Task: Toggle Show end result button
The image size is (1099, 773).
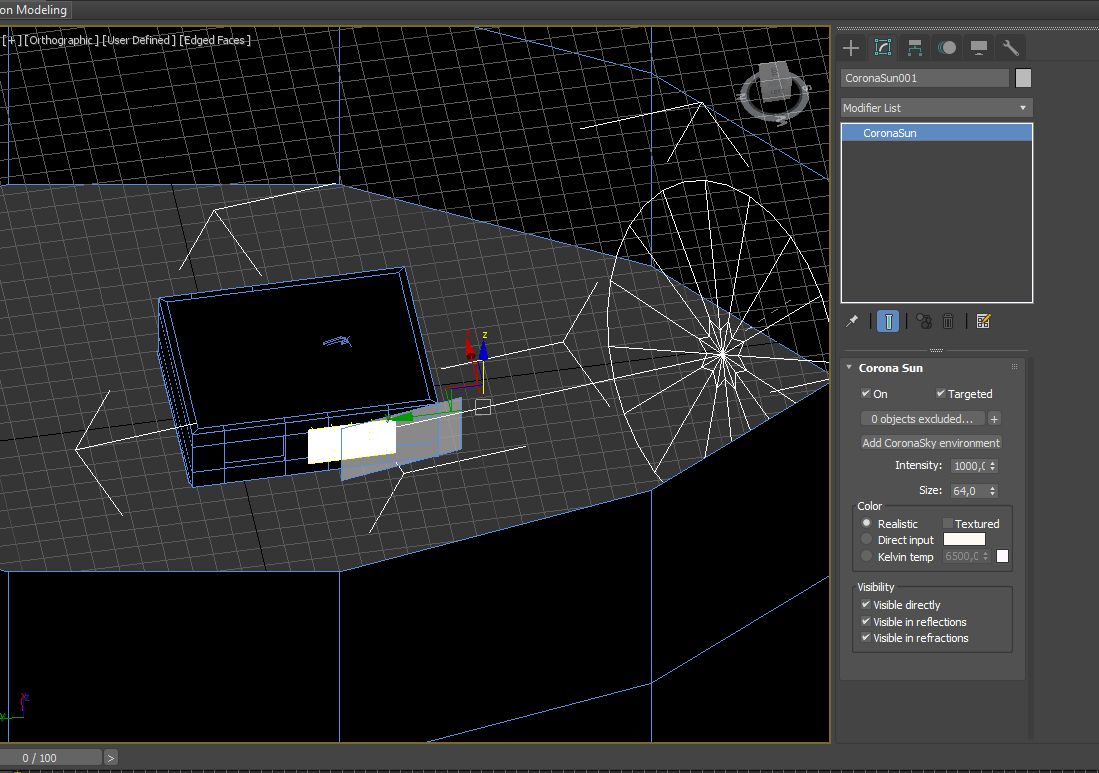Action: (888, 321)
